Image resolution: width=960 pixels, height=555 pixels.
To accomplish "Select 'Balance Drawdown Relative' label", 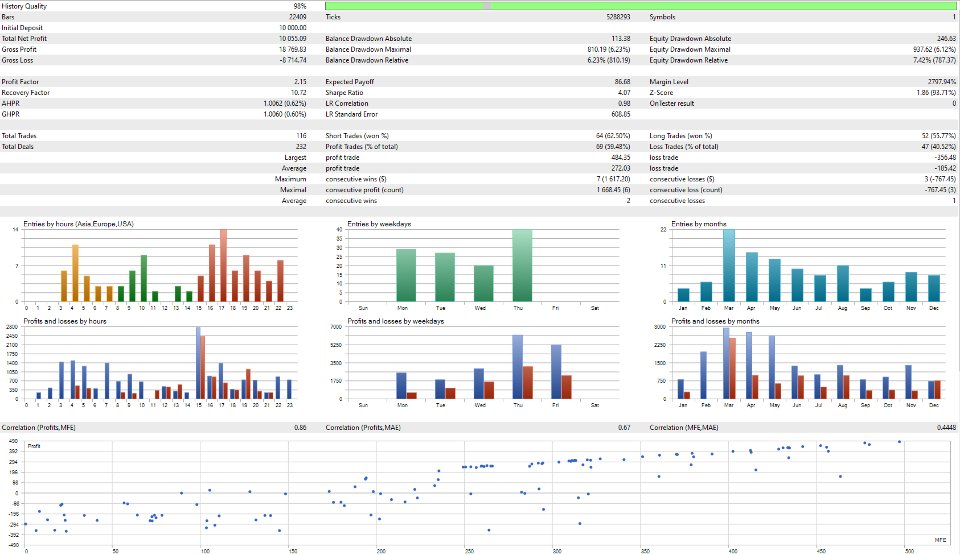I will (367, 61).
